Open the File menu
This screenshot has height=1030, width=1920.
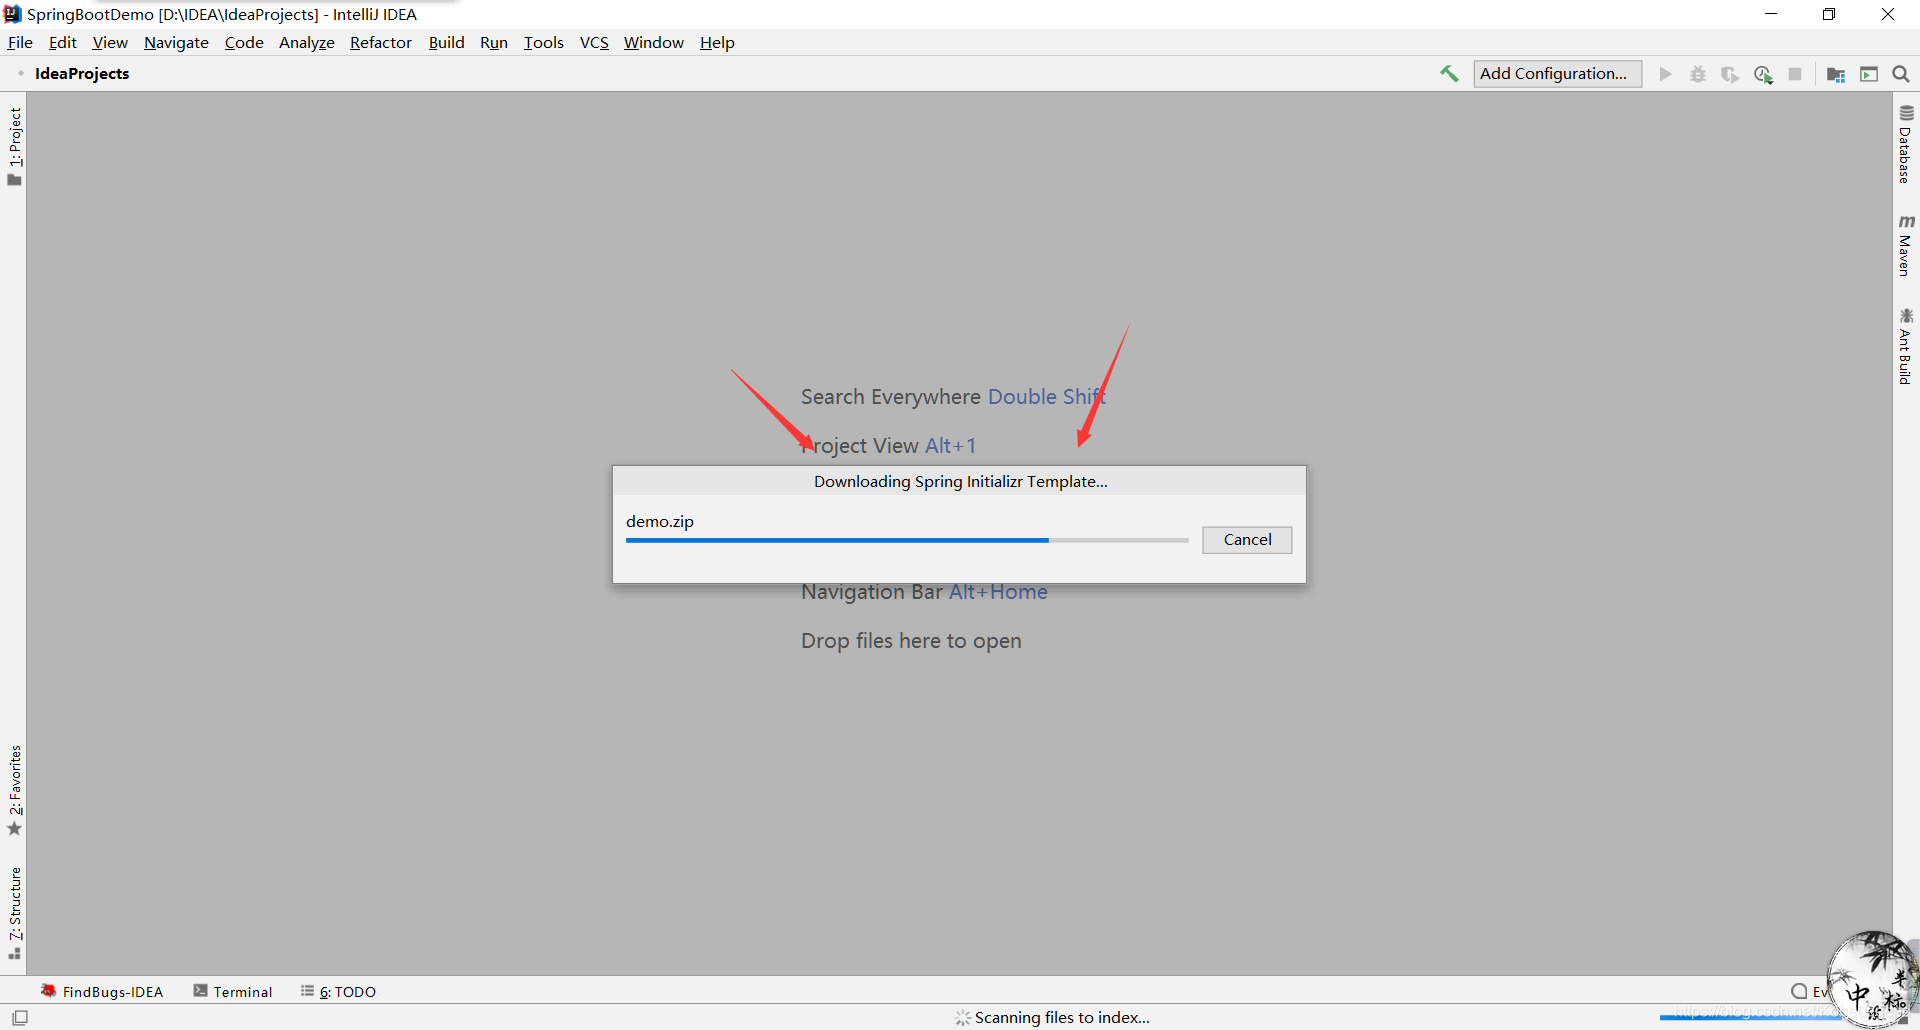pyautogui.click(x=20, y=42)
